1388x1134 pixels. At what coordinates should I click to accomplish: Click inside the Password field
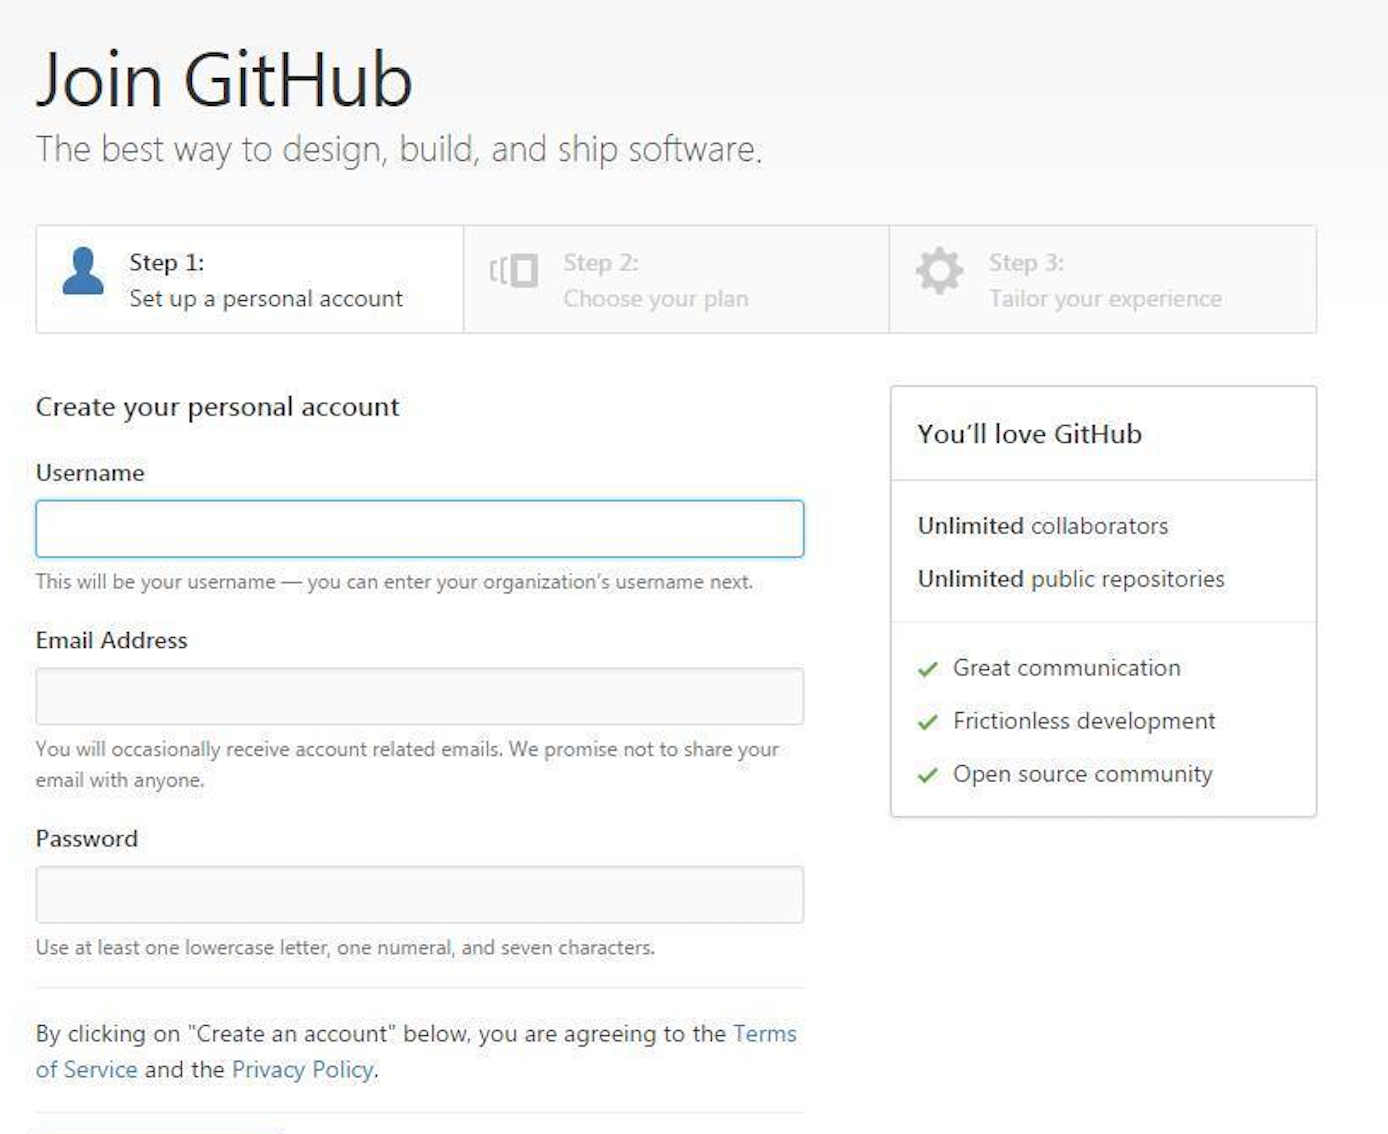420,894
